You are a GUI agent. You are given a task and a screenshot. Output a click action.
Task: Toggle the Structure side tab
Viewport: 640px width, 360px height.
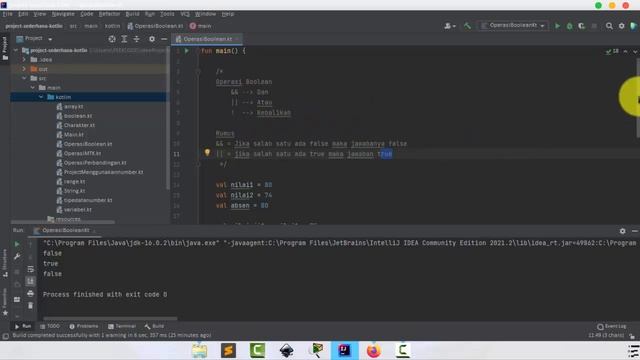click(x=5, y=264)
